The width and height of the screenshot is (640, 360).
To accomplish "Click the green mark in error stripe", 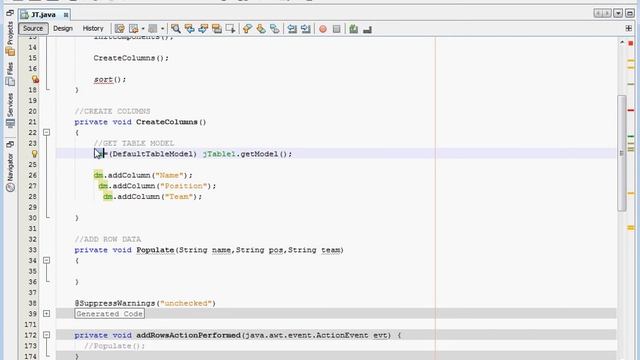I will pos(631,136).
